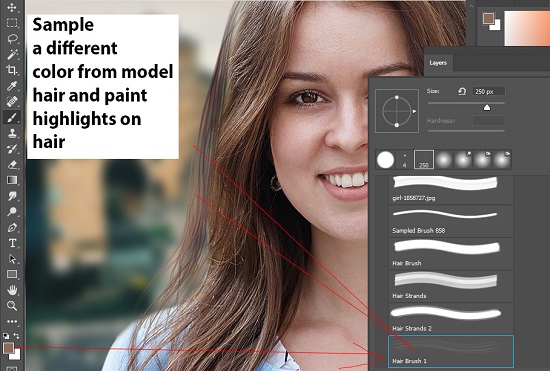Select the Move tool
The image size is (550, 371).
[12, 7]
